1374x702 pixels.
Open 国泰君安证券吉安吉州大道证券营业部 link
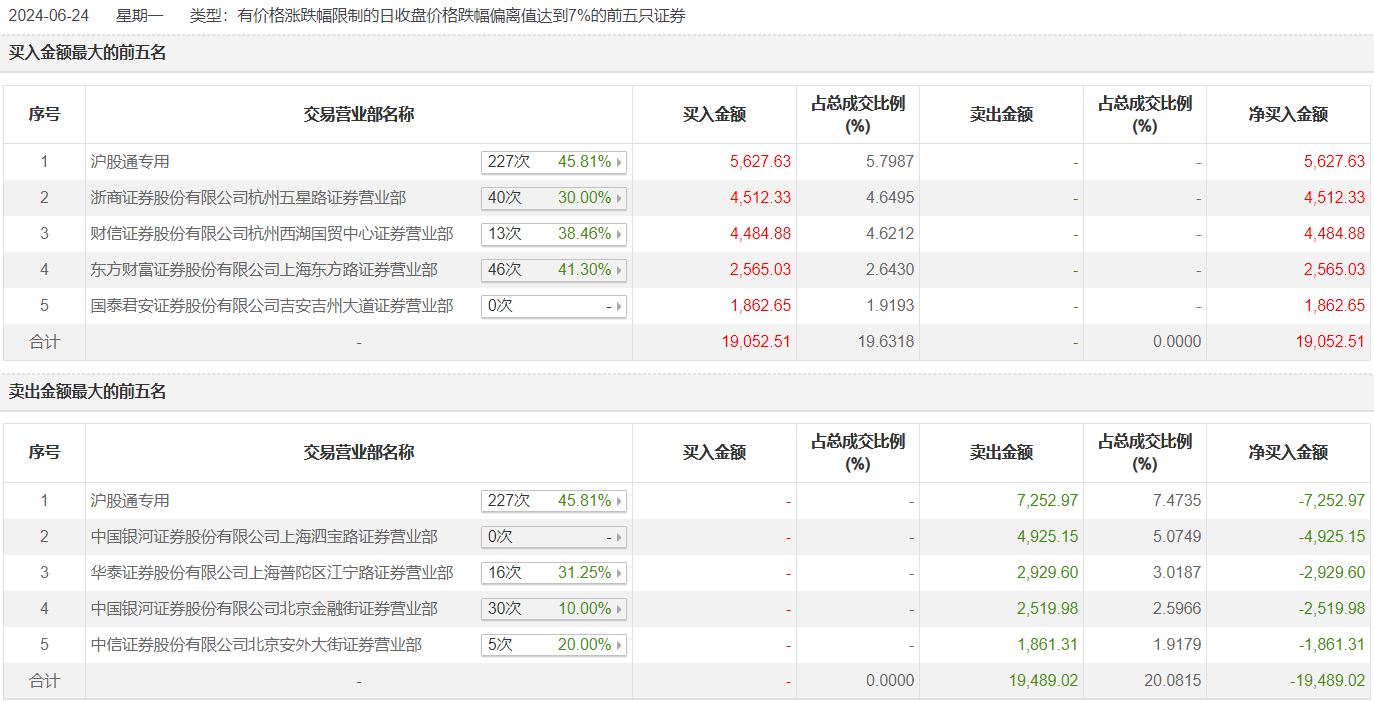point(272,306)
